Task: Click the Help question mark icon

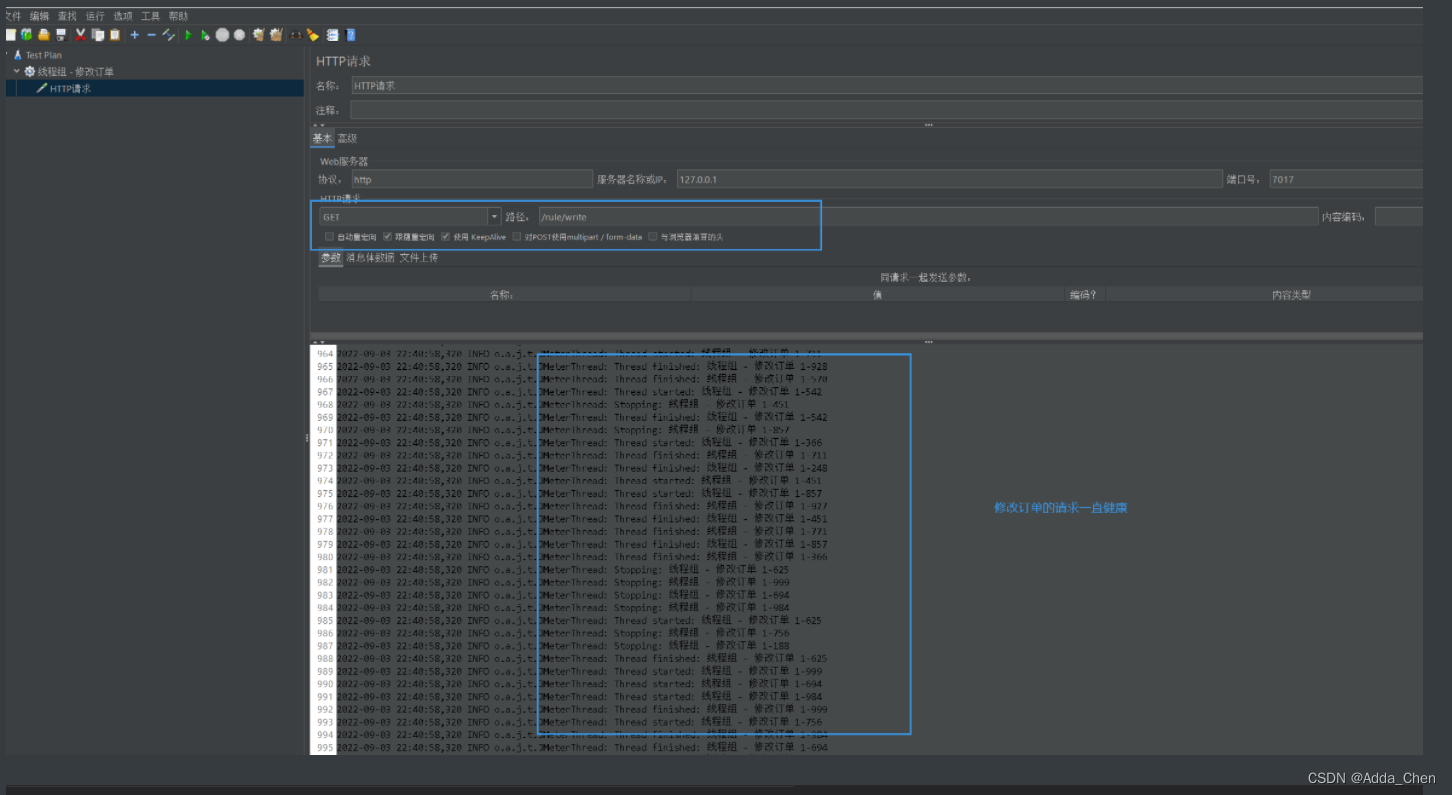Action: point(350,35)
